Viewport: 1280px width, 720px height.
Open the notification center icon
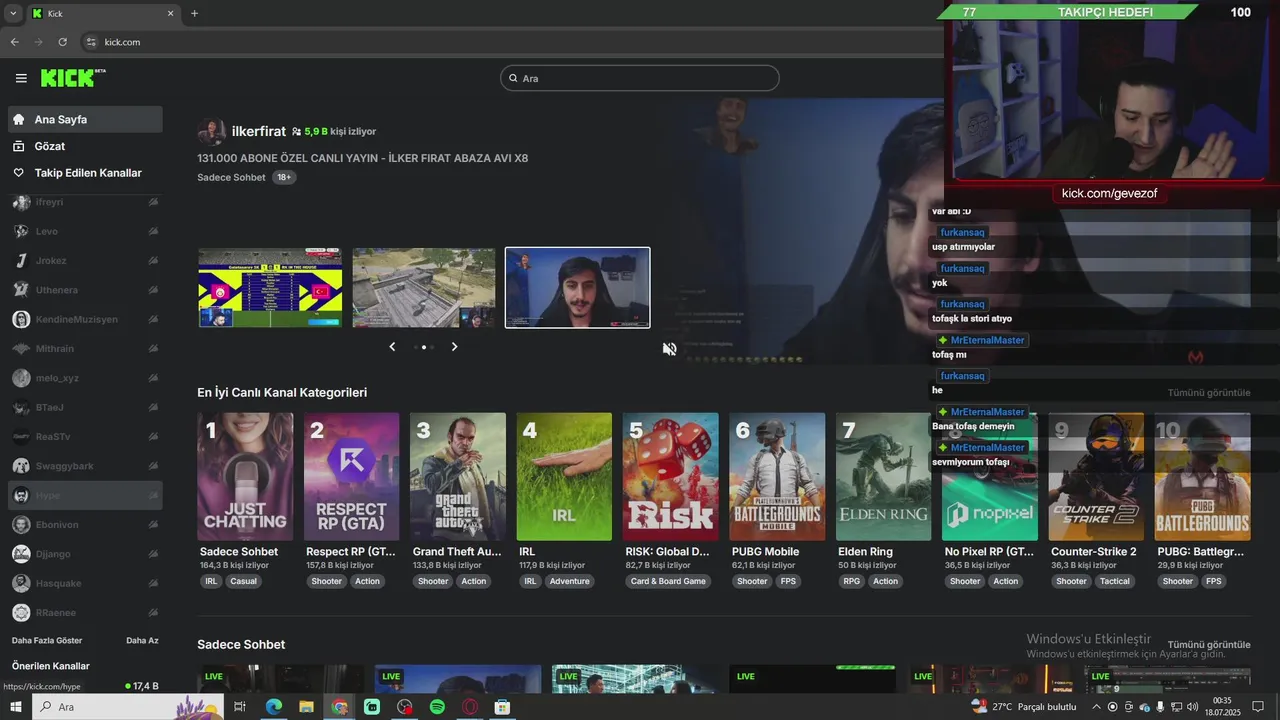coord(1258,707)
